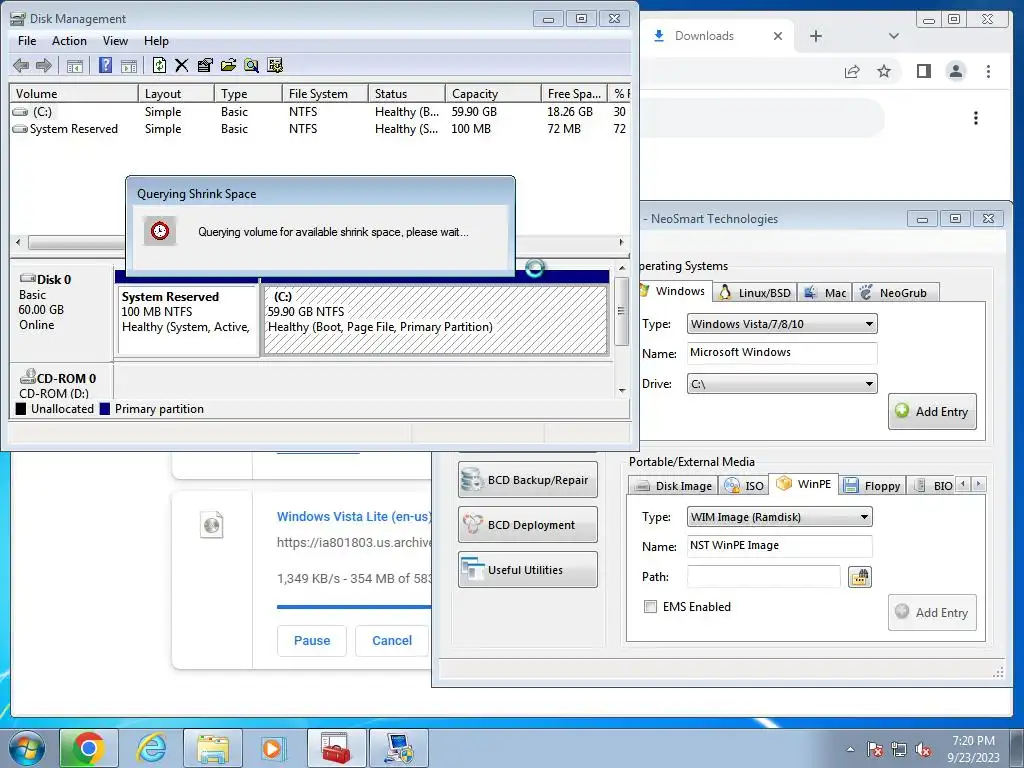Pause the Windows Vista Lite download
Viewport: 1024px width, 768px height.
312,641
